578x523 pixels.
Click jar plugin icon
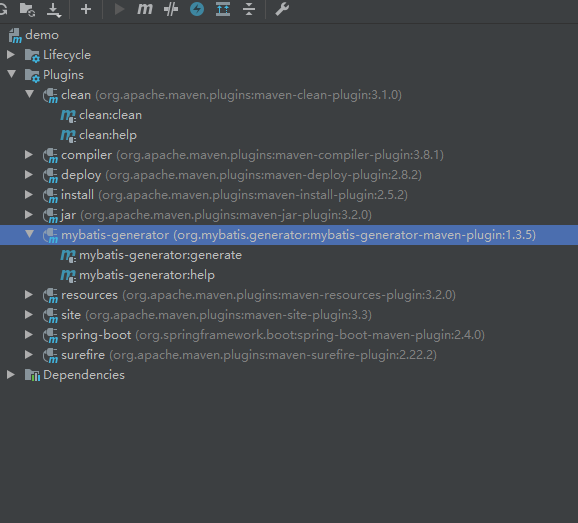pyautogui.click(x=50, y=215)
